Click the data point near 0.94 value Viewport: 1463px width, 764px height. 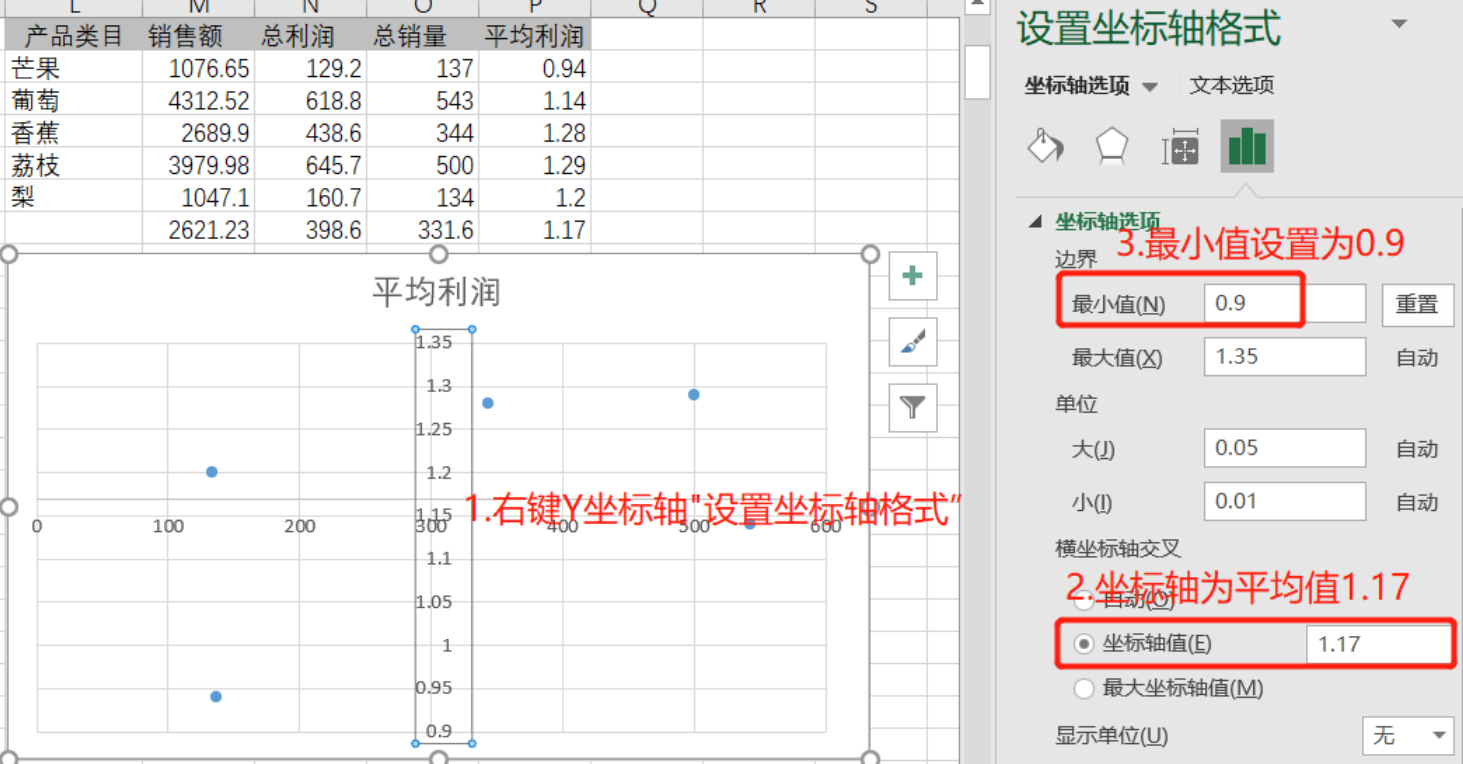(216, 697)
